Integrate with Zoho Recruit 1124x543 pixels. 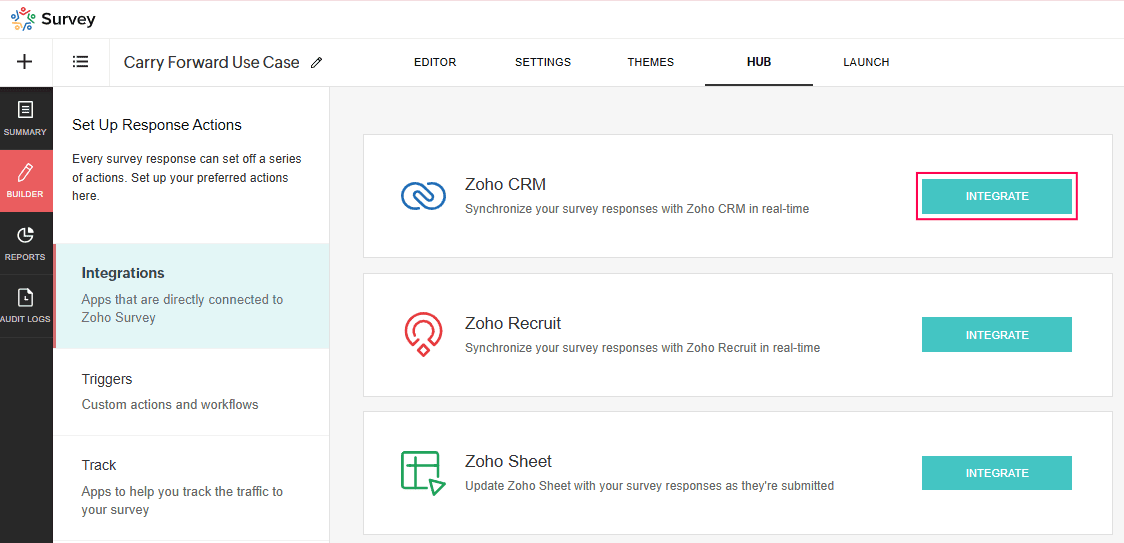pos(996,335)
